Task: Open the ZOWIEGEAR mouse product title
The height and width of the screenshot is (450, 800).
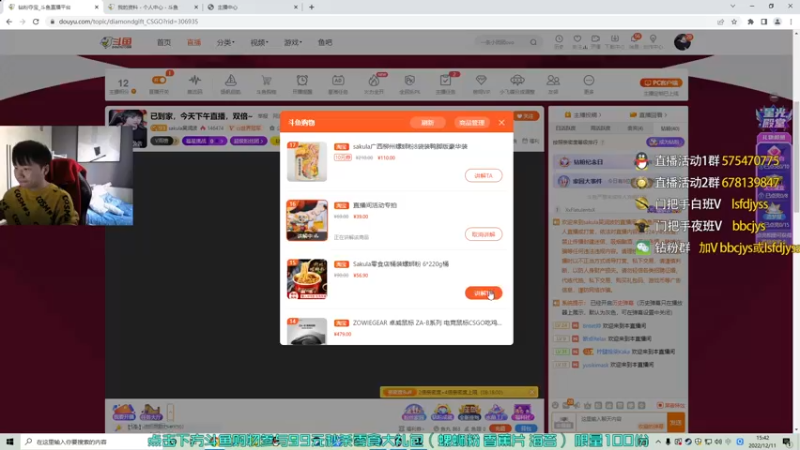Action: (427, 322)
